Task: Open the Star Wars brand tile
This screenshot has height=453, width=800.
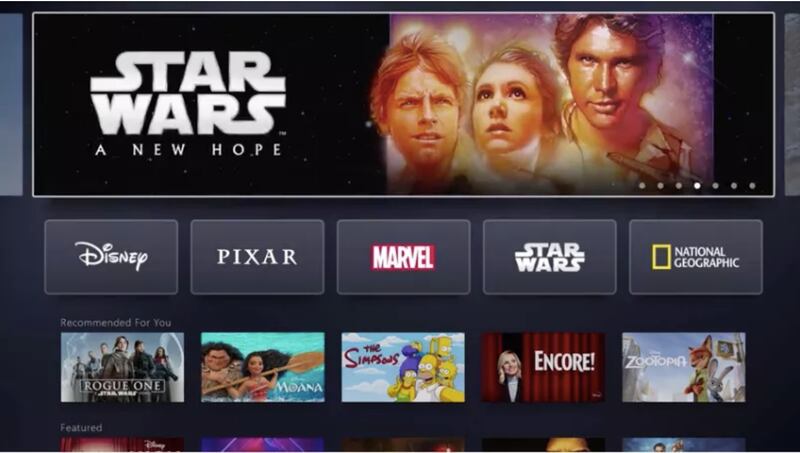Action: pos(549,257)
